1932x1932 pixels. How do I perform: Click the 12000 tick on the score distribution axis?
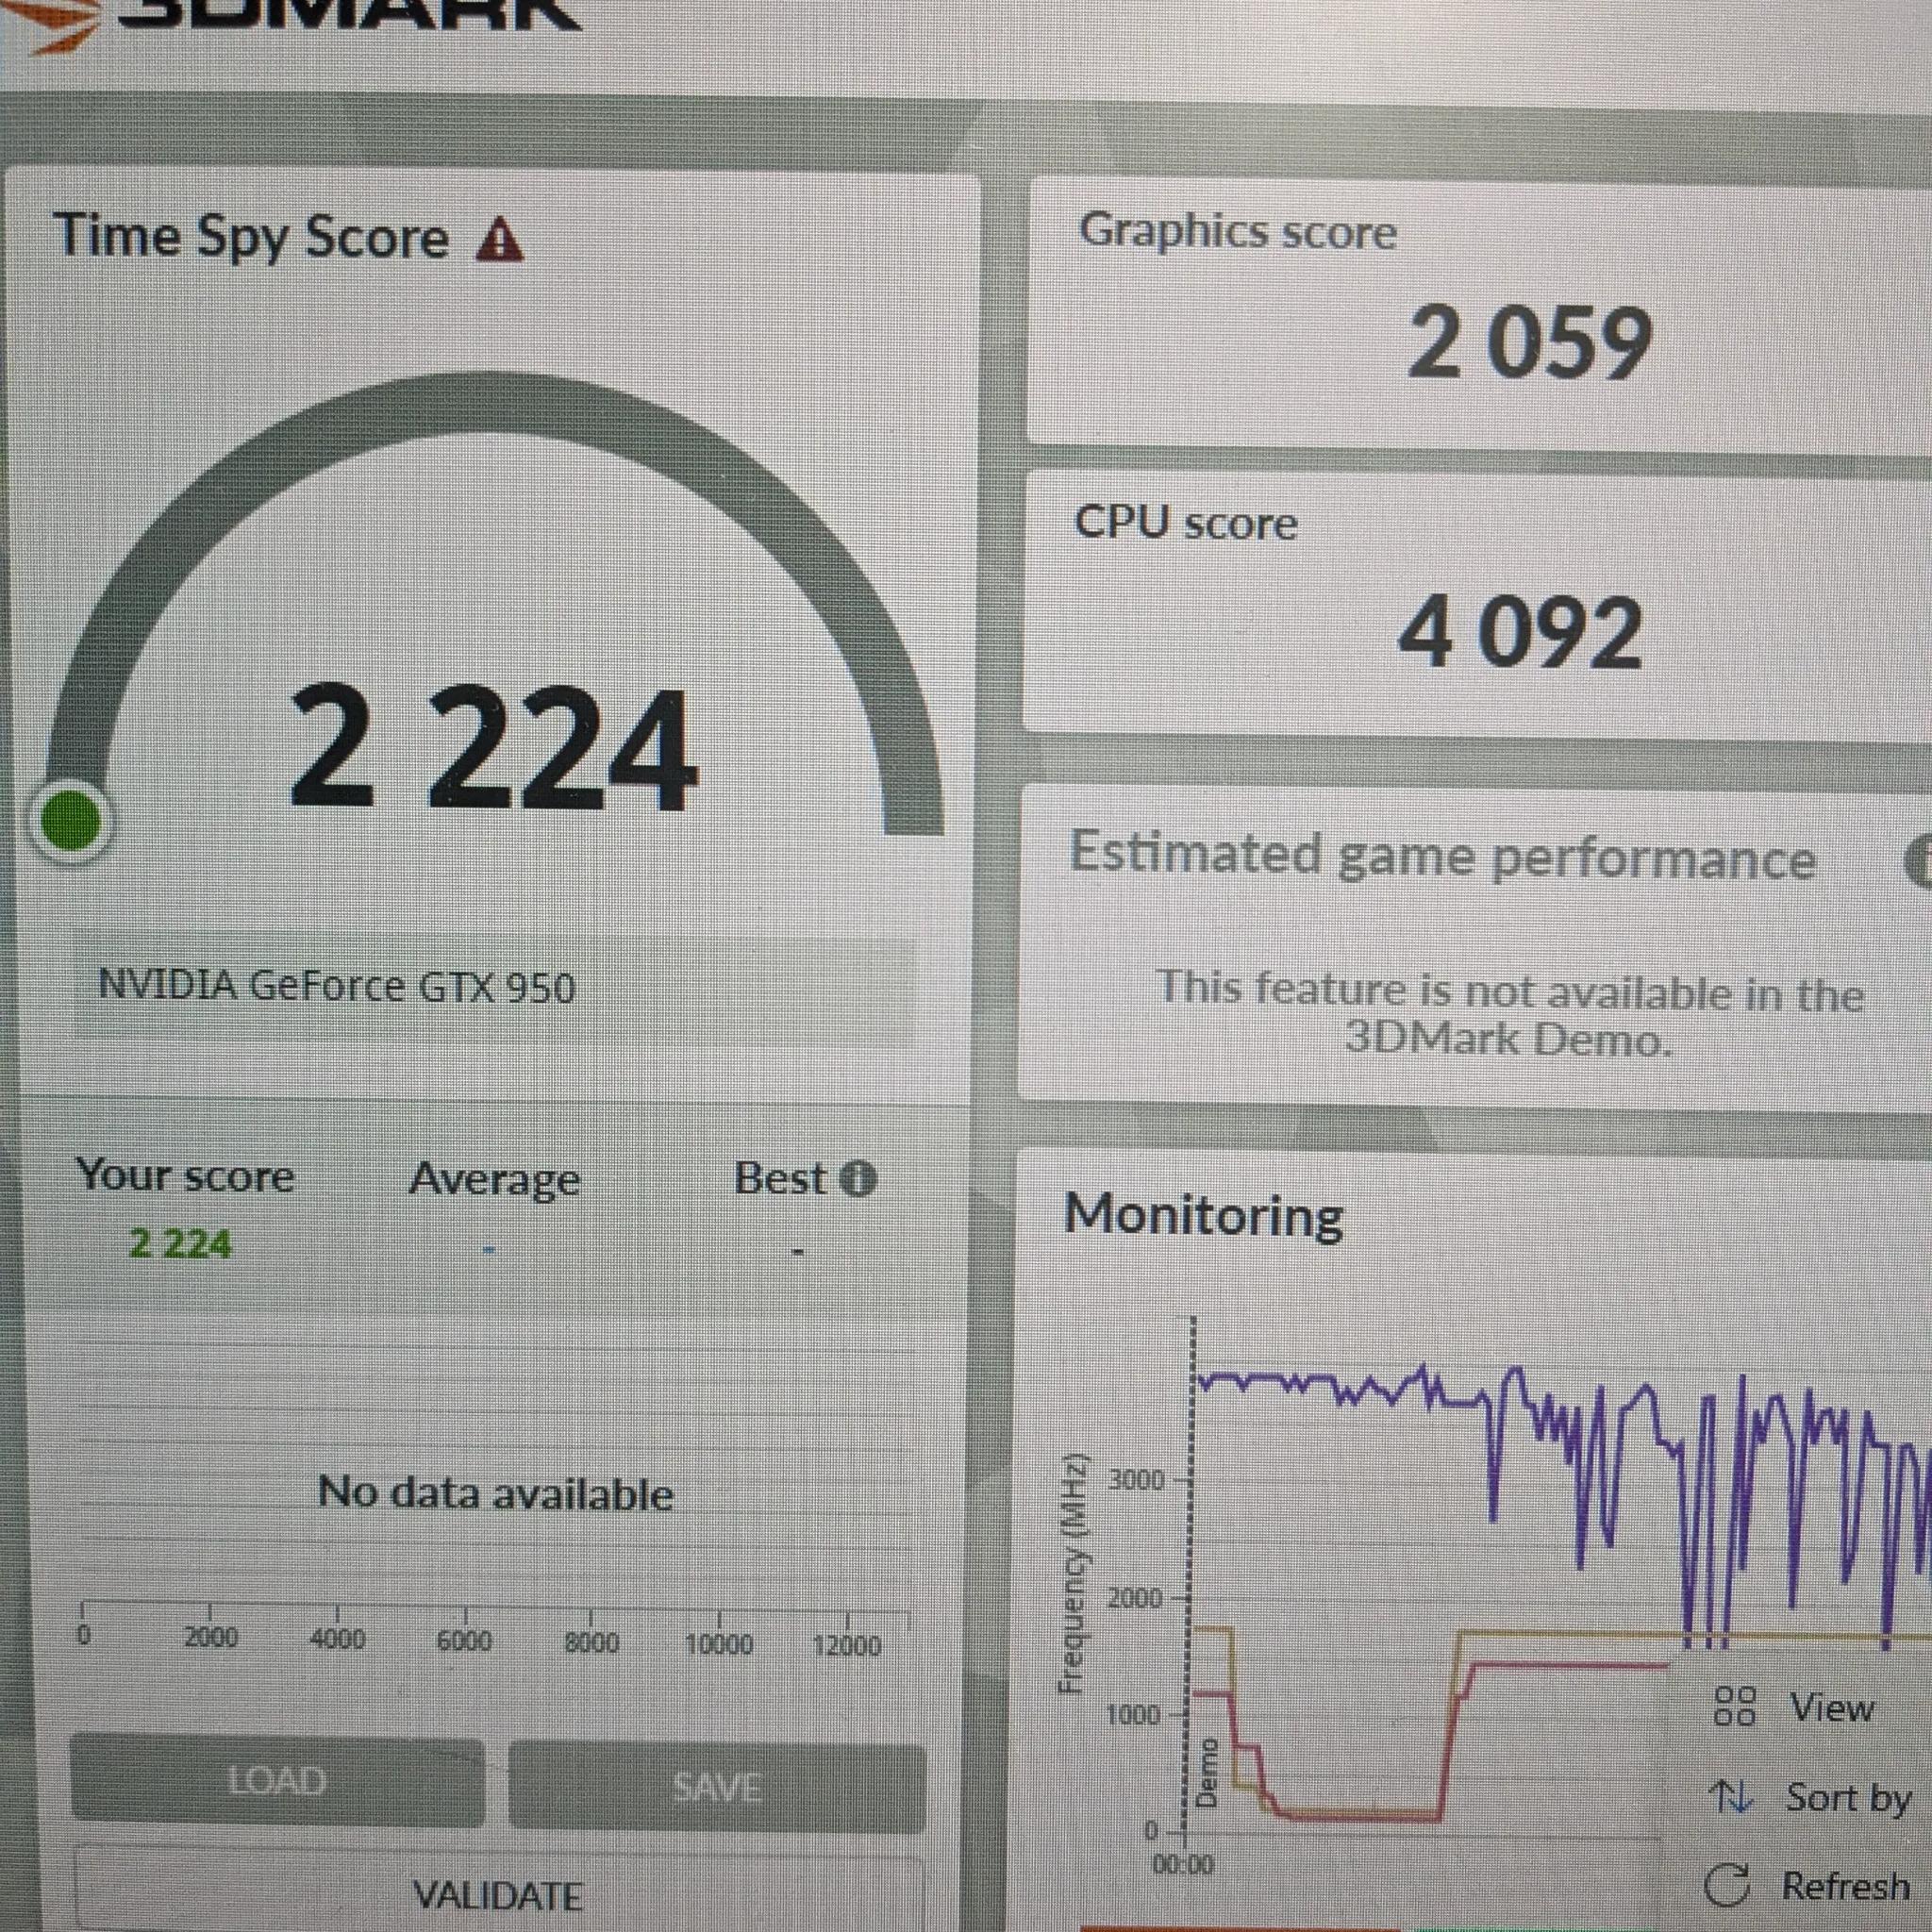847,1645
